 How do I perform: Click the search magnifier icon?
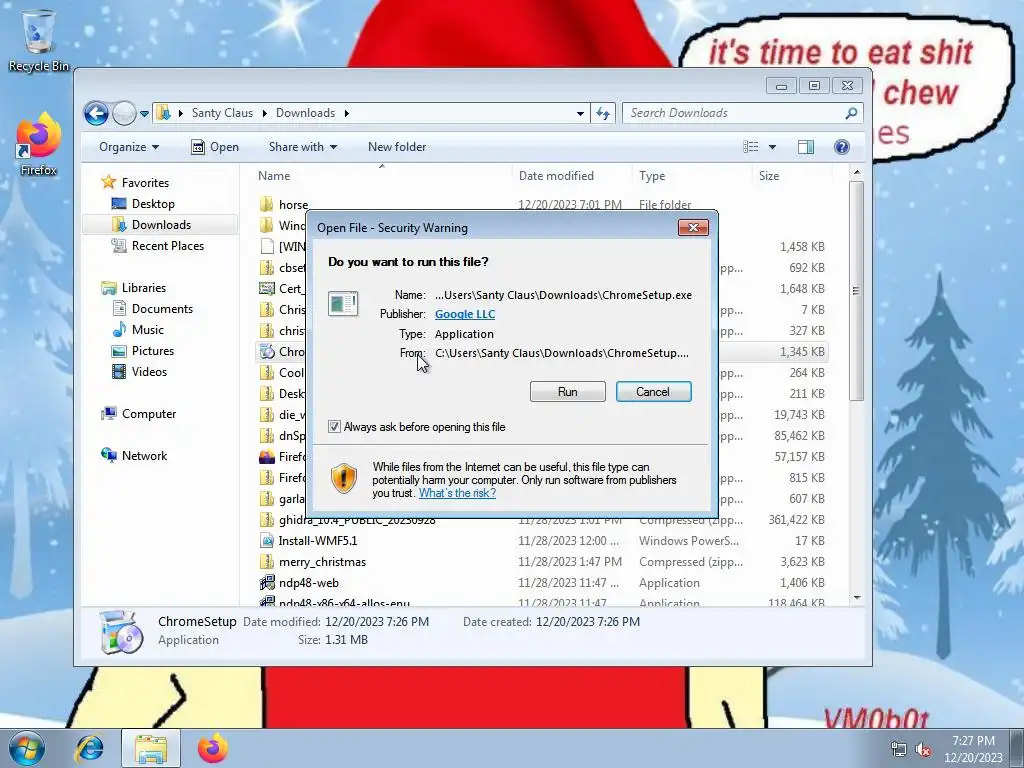pos(851,113)
